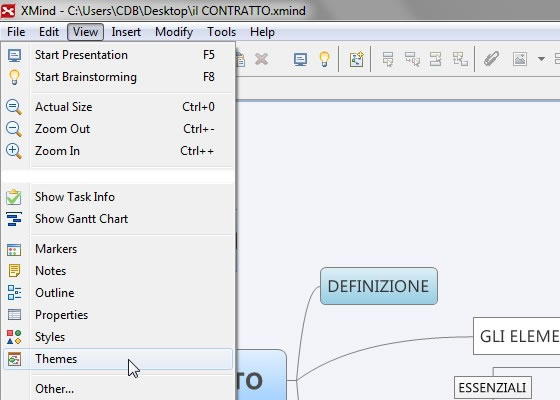Screen dimensions: 560x400
Task: Click the presentation monitor icon in toolbar
Action: [x=300, y=59]
